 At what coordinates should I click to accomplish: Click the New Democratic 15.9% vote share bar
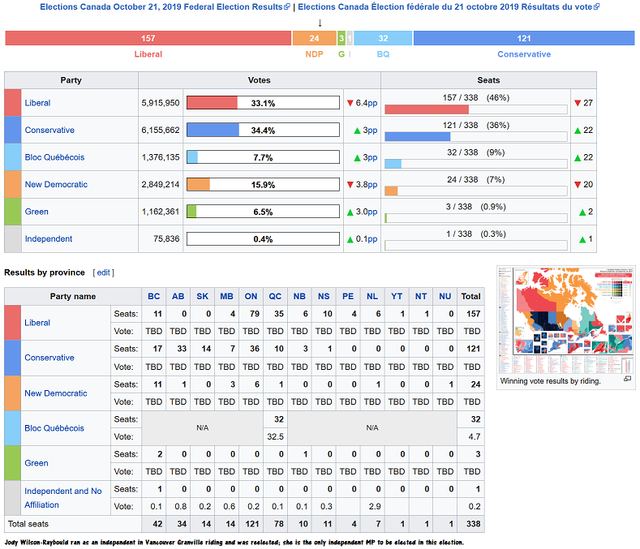[263, 184]
